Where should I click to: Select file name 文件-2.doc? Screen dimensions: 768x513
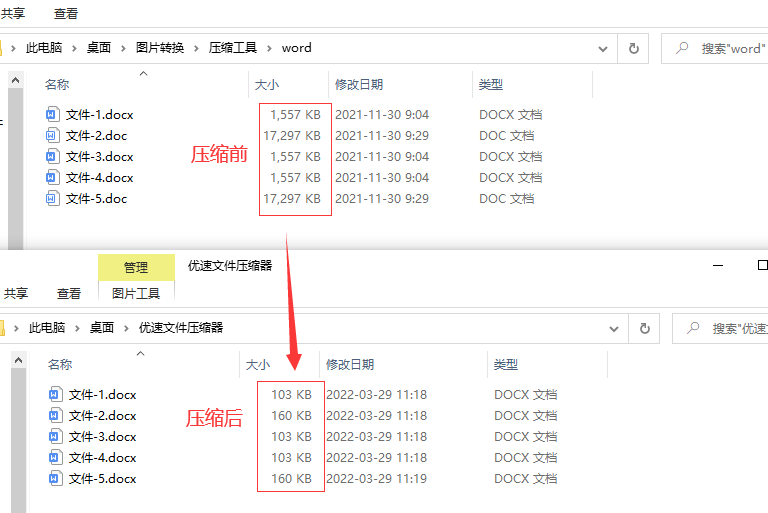pos(96,136)
